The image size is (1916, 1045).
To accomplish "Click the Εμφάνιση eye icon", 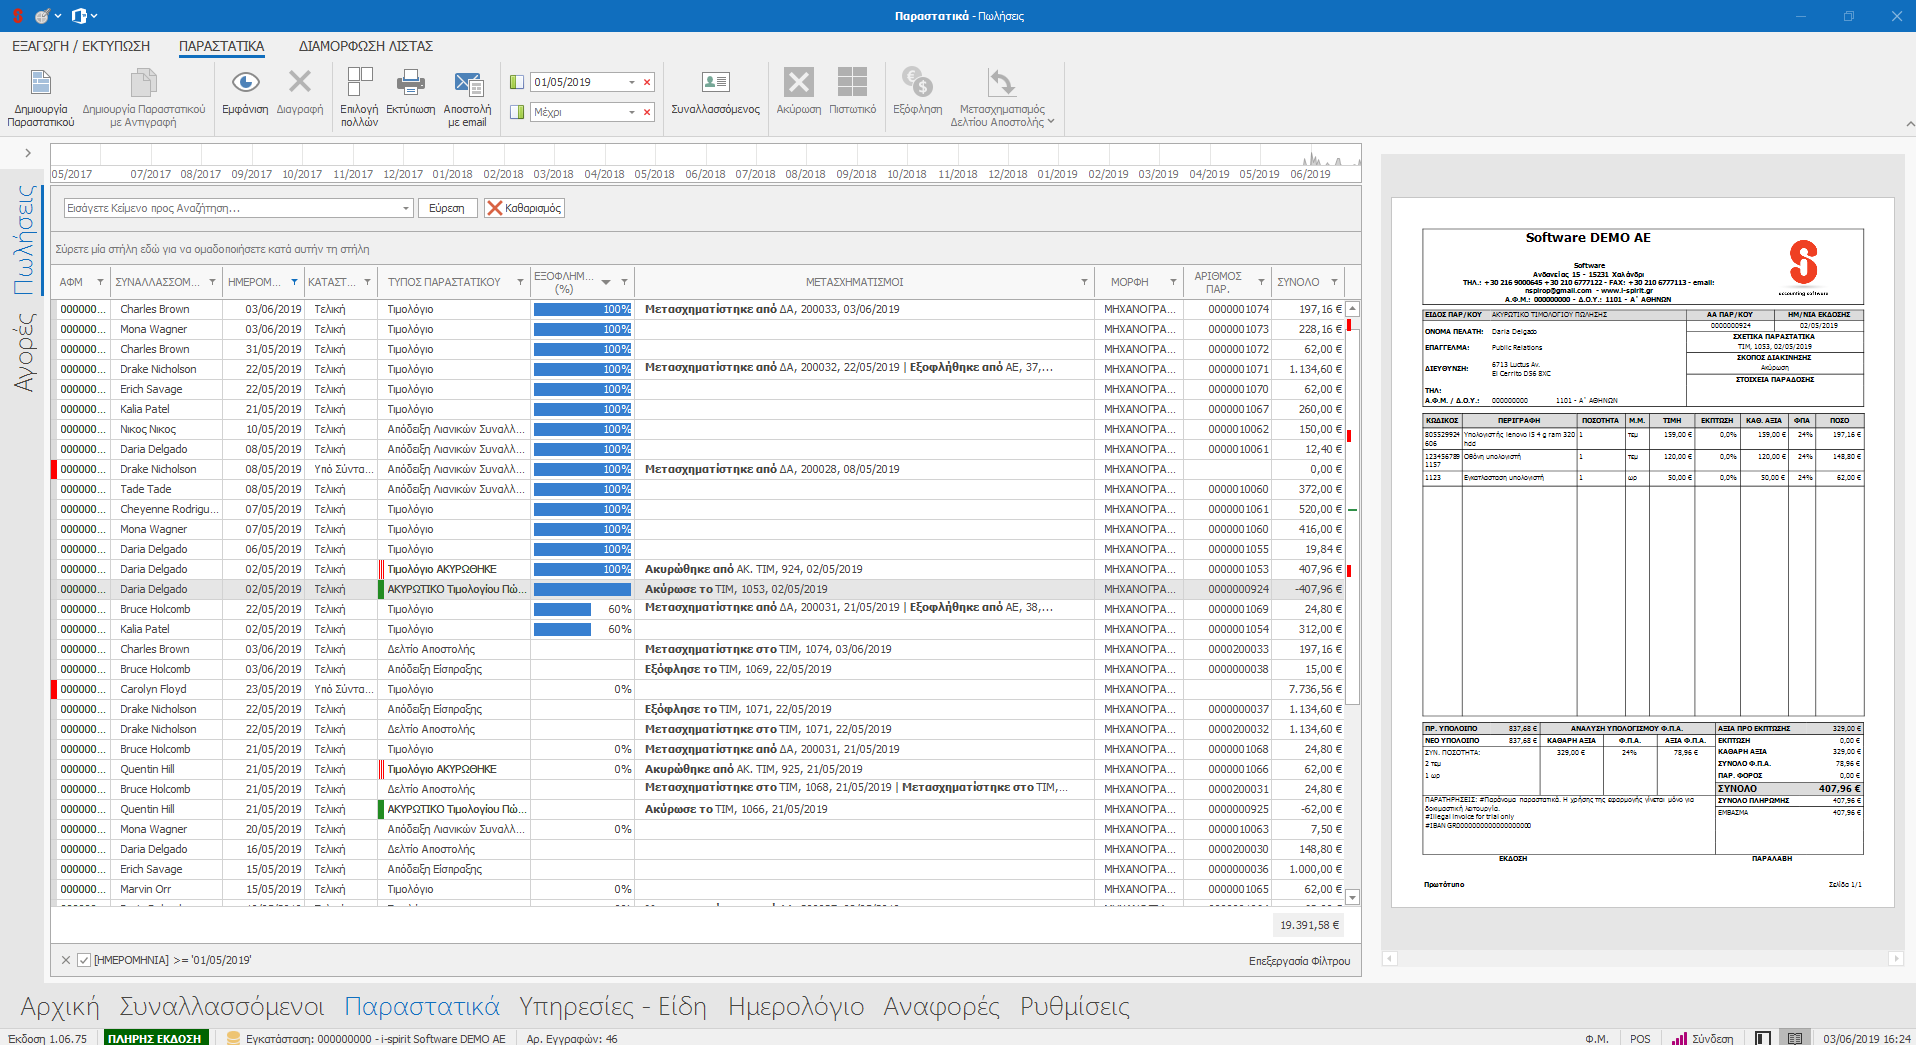I will (245, 82).
